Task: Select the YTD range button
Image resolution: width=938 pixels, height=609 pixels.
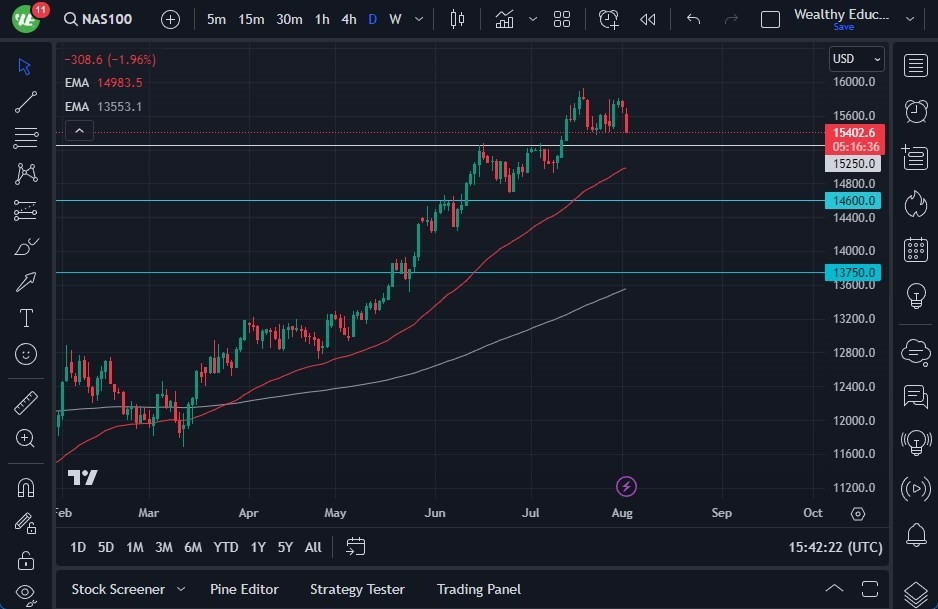Action: pos(225,547)
